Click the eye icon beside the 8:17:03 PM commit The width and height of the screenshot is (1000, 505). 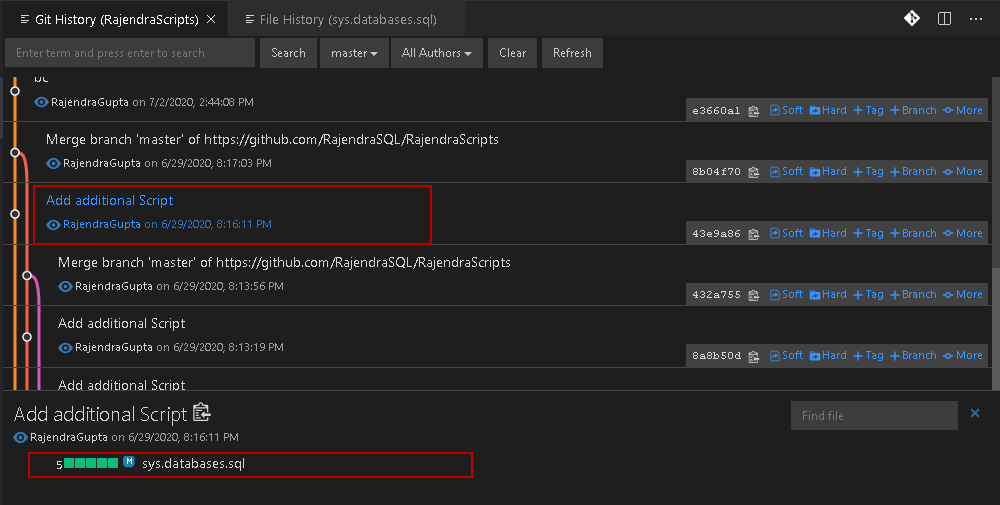pyautogui.click(x=54, y=163)
